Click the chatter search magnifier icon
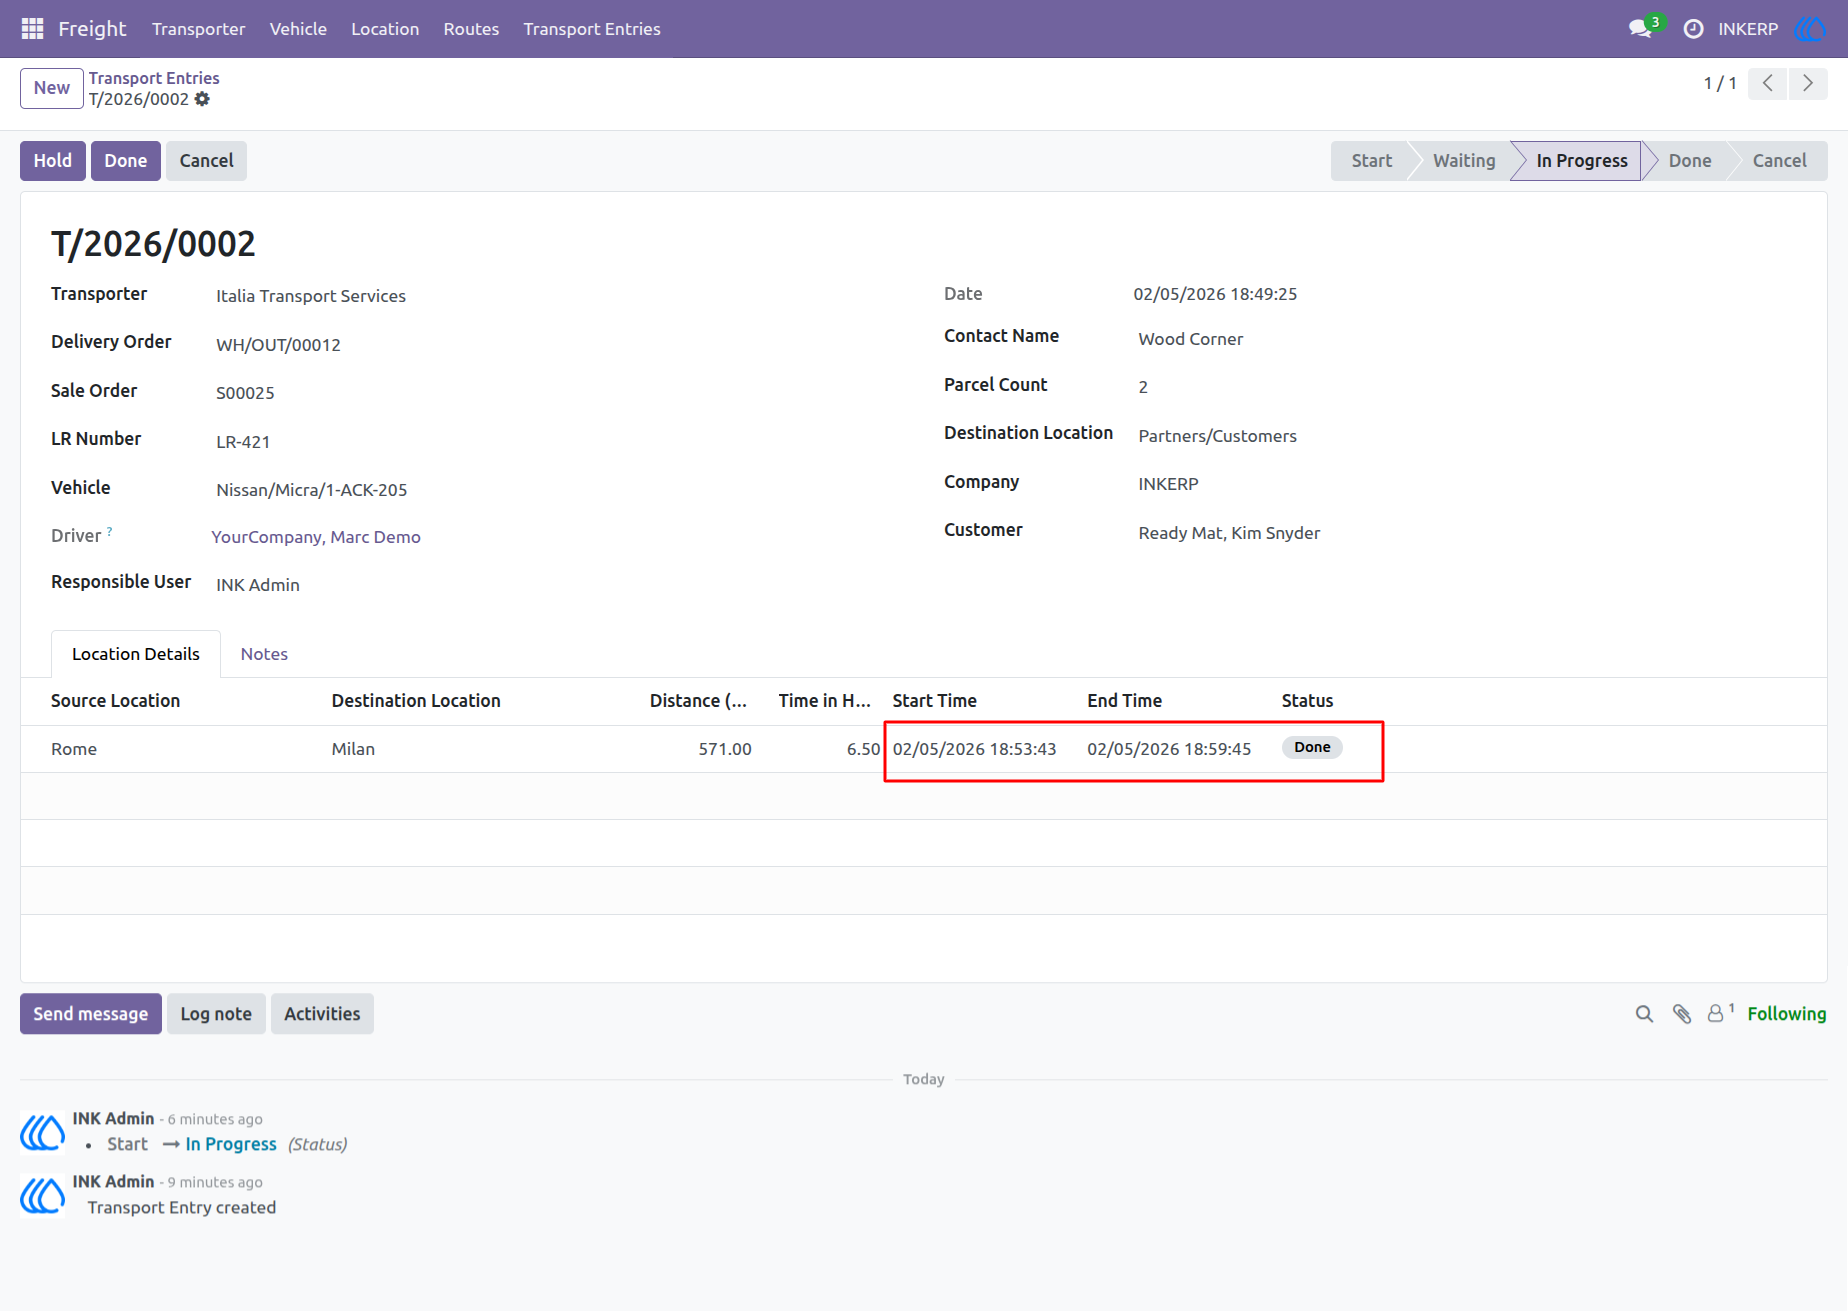The height and width of the screenshot is (1314, 1848). (1644, 1014)
